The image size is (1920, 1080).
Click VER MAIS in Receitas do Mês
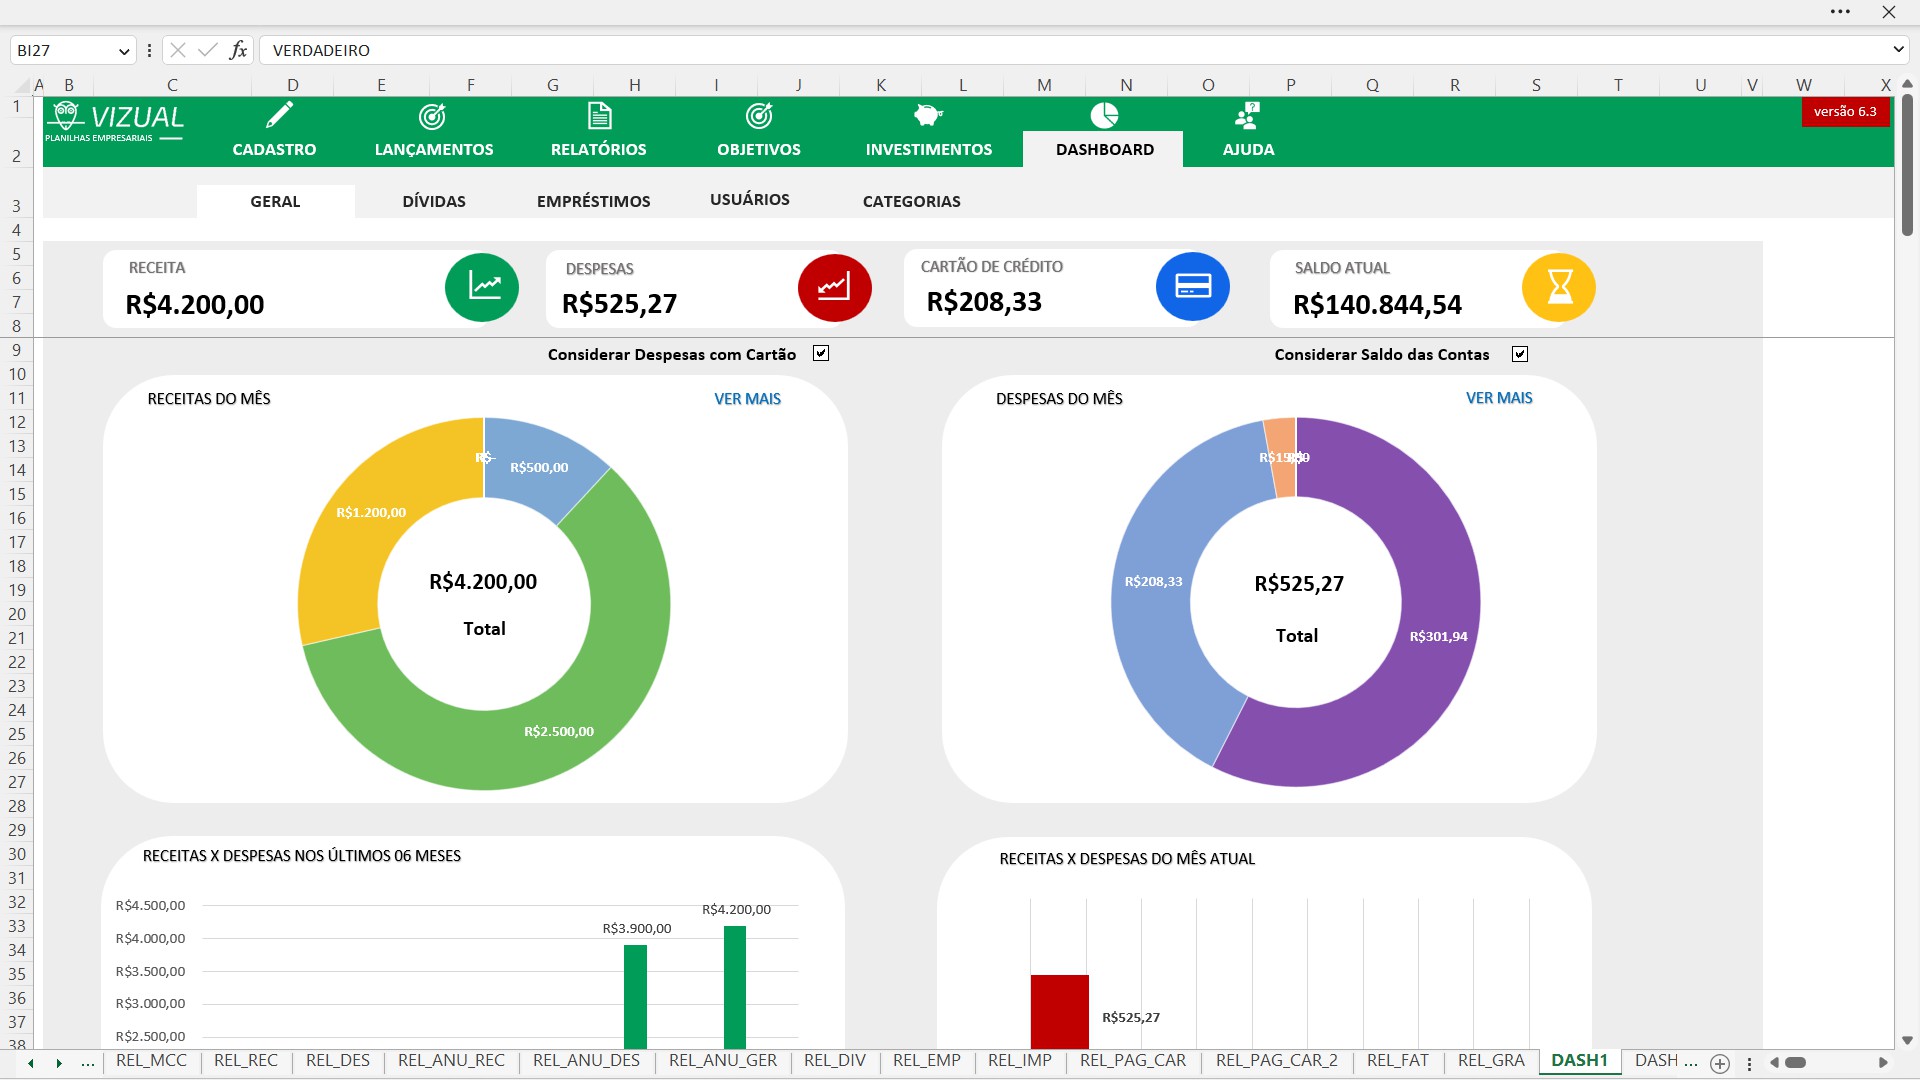click(747, 399)
